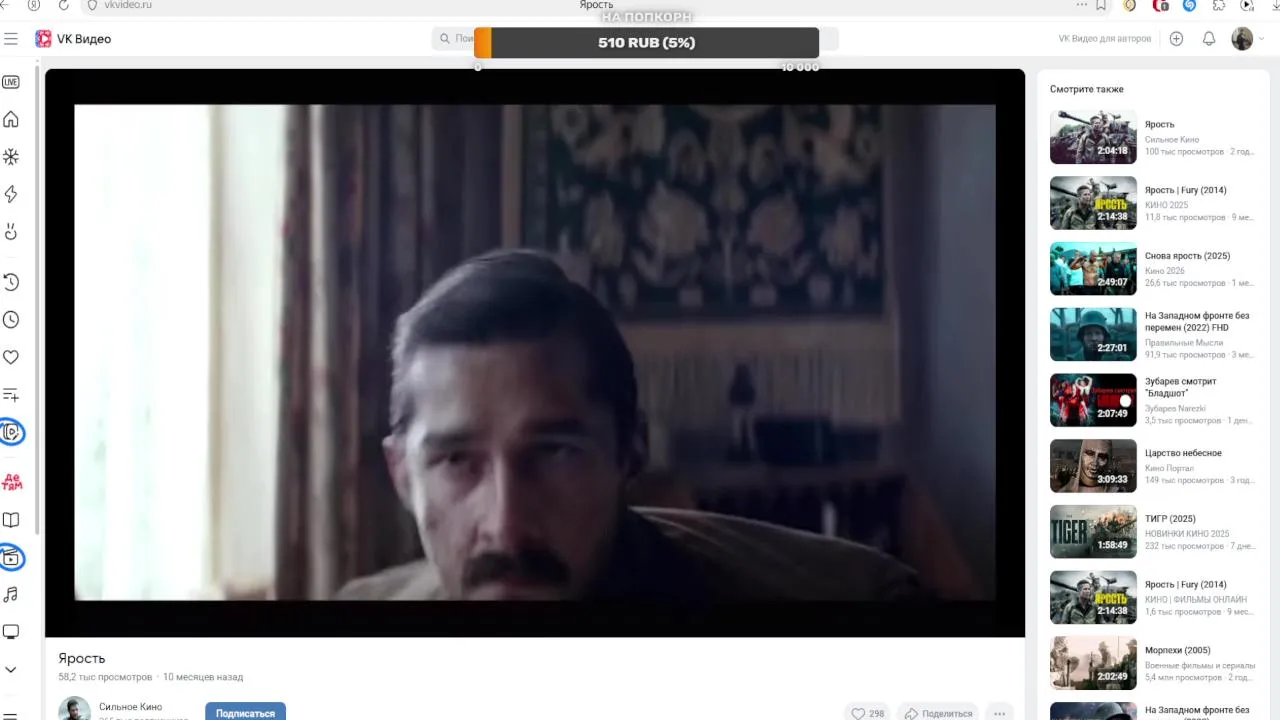Open the НОВИНКИ КИНО 2025 channel name

[x=1187, y=534]
